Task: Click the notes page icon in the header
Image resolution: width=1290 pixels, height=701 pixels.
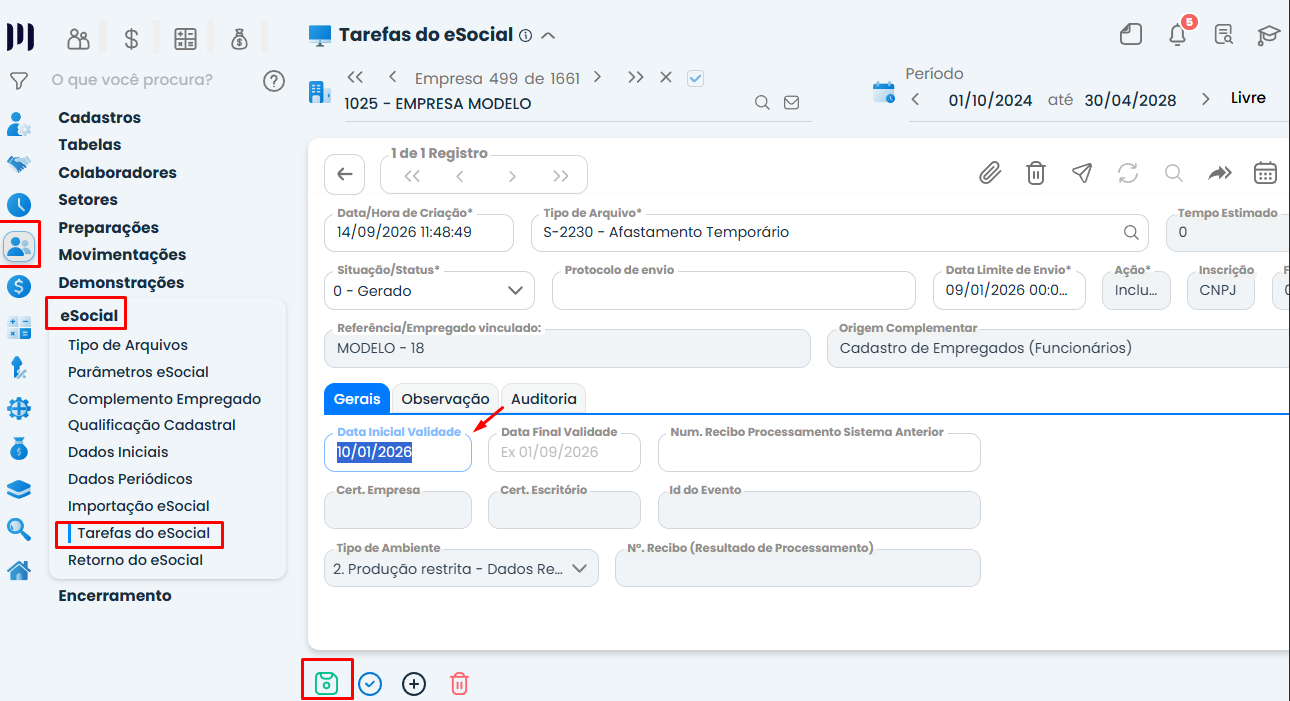Action: coord(1131,36)
